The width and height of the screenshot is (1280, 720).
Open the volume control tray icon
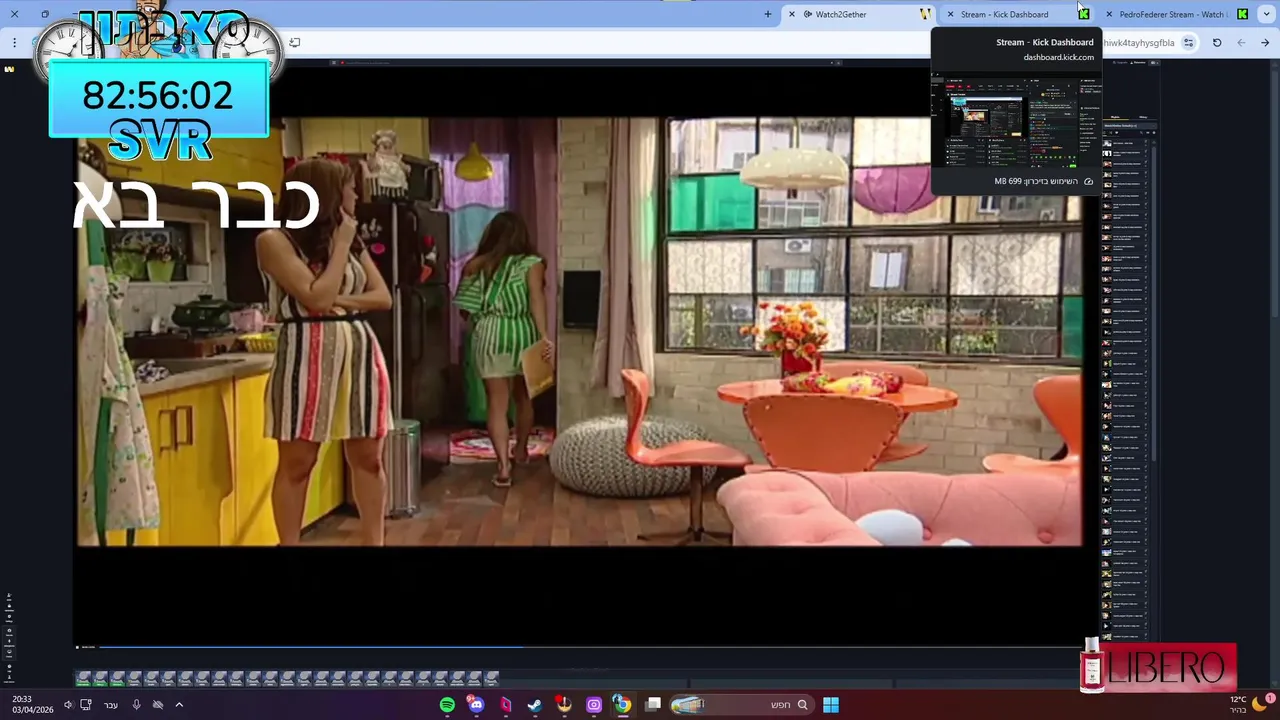68,705
